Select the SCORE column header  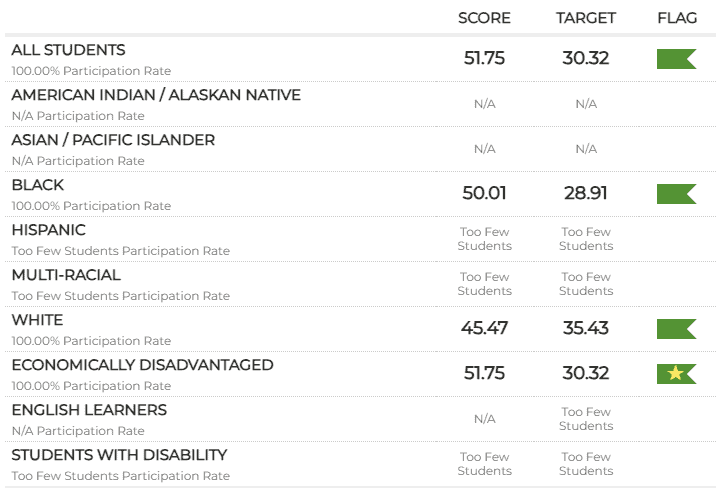tap(484, 18)
